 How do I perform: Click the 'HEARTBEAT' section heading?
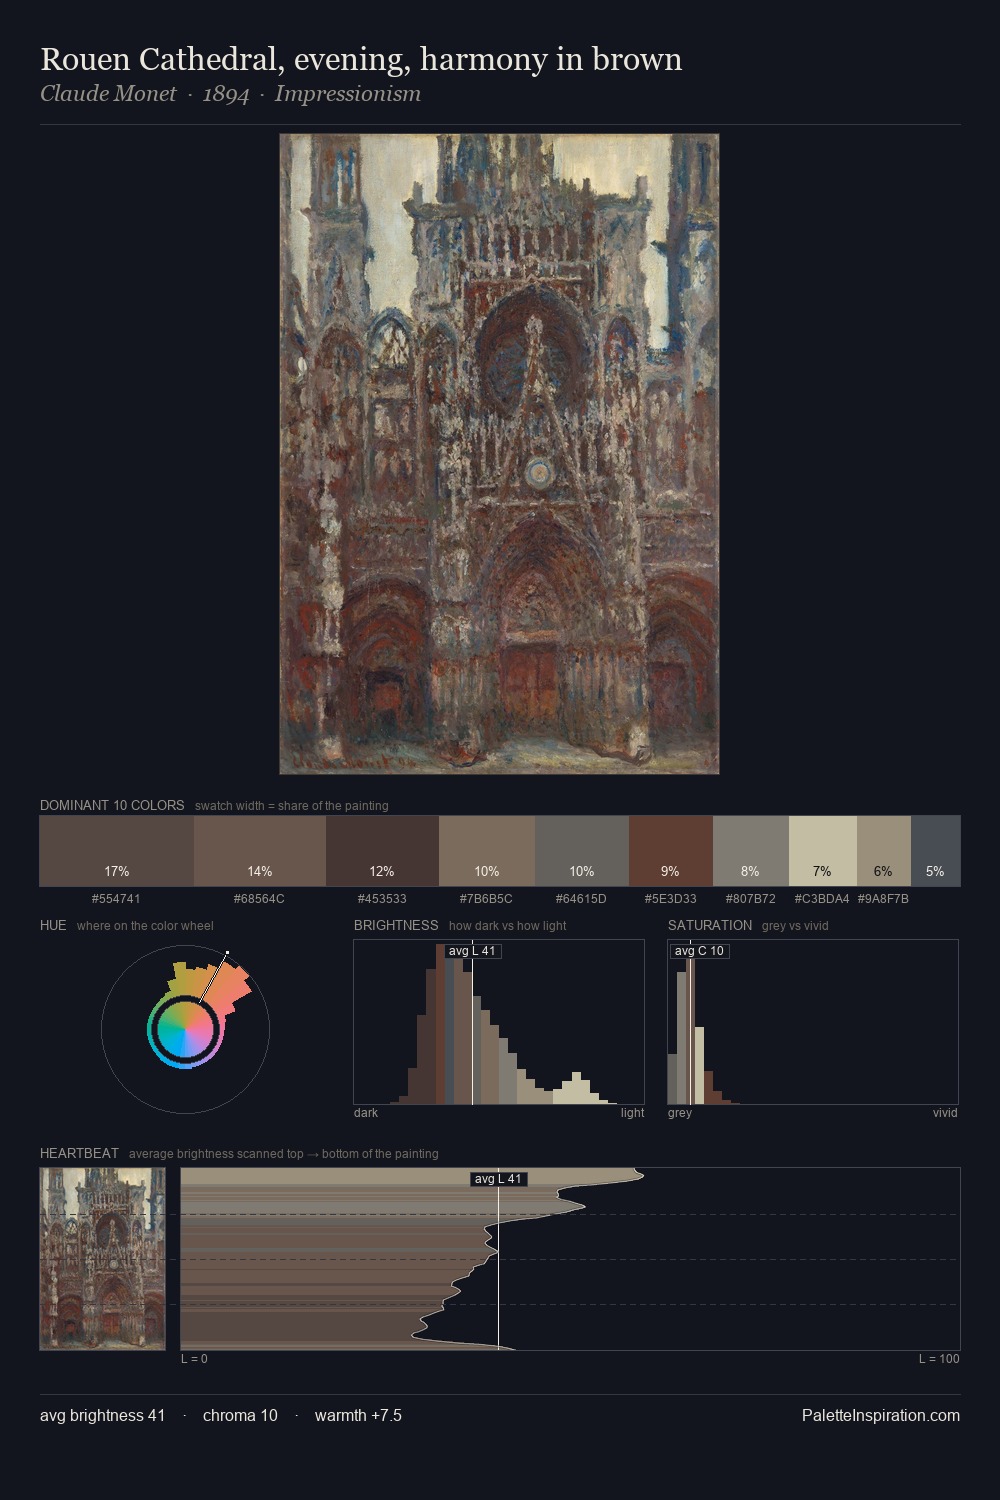(79, 1153)
